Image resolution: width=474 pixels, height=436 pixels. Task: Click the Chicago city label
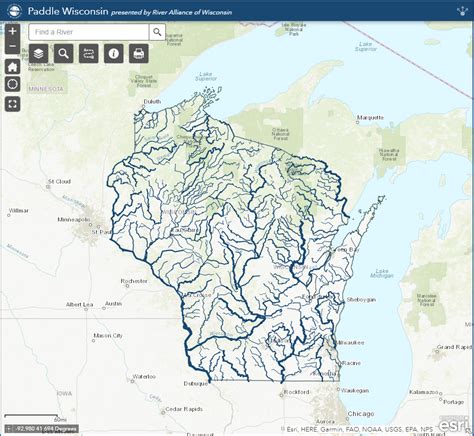click(361, 414)
